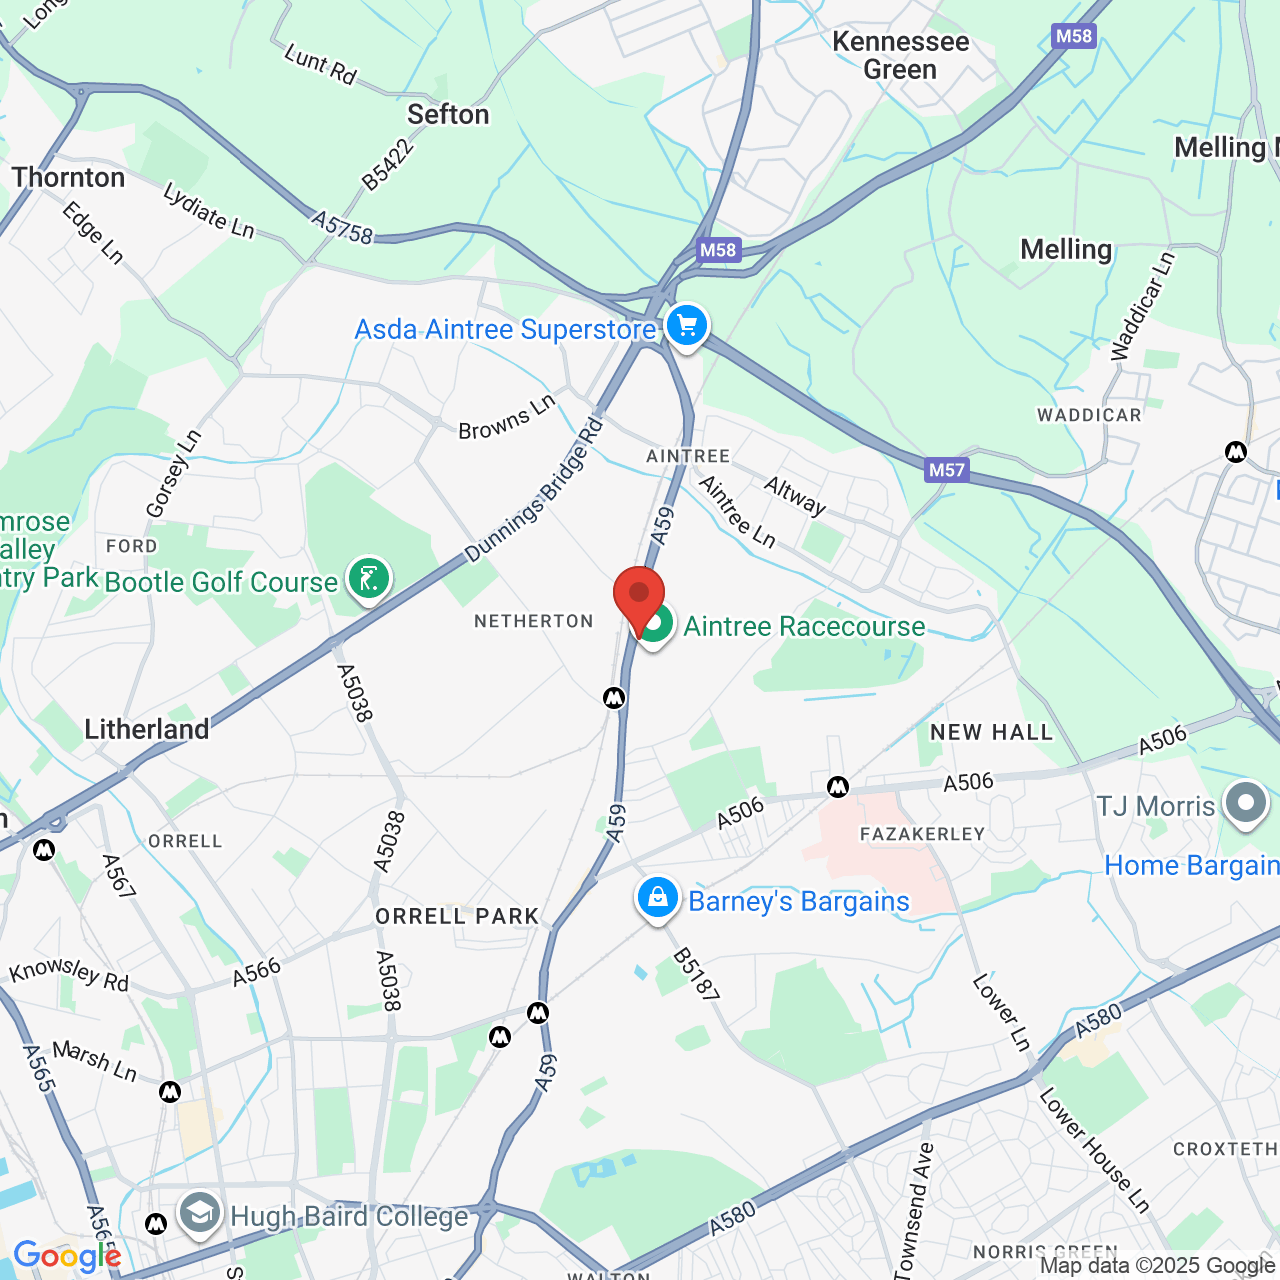The height and width of the screenshot is (1280, 1280).
Task: Select the station icon on A506 near Fazakerley
Action: coord(838,787)
